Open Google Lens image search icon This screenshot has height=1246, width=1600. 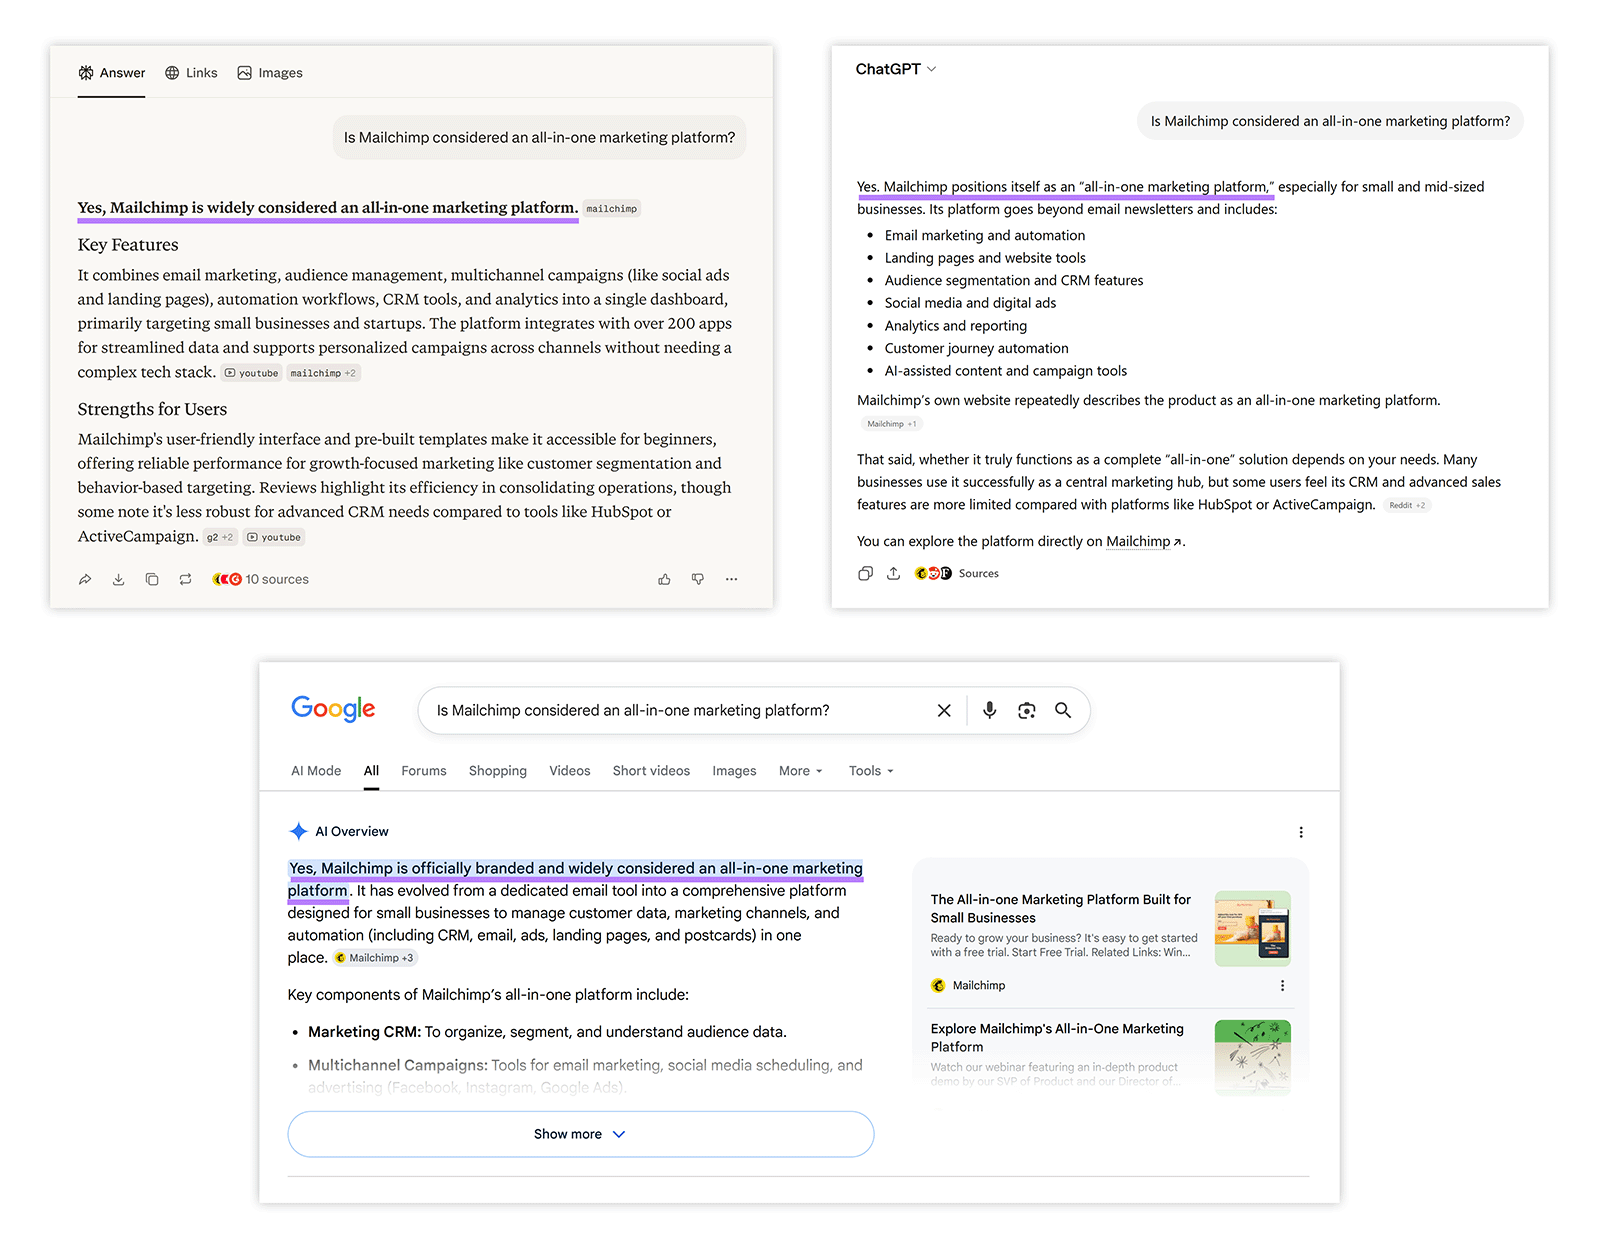tap(1027, 710)
